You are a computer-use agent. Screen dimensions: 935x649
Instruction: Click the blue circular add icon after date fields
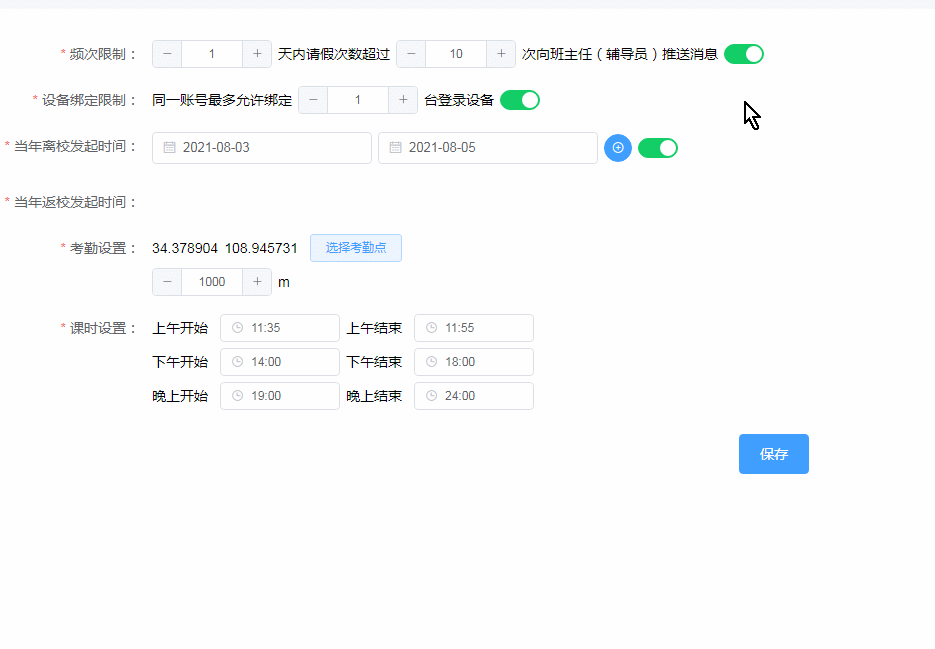617,147
